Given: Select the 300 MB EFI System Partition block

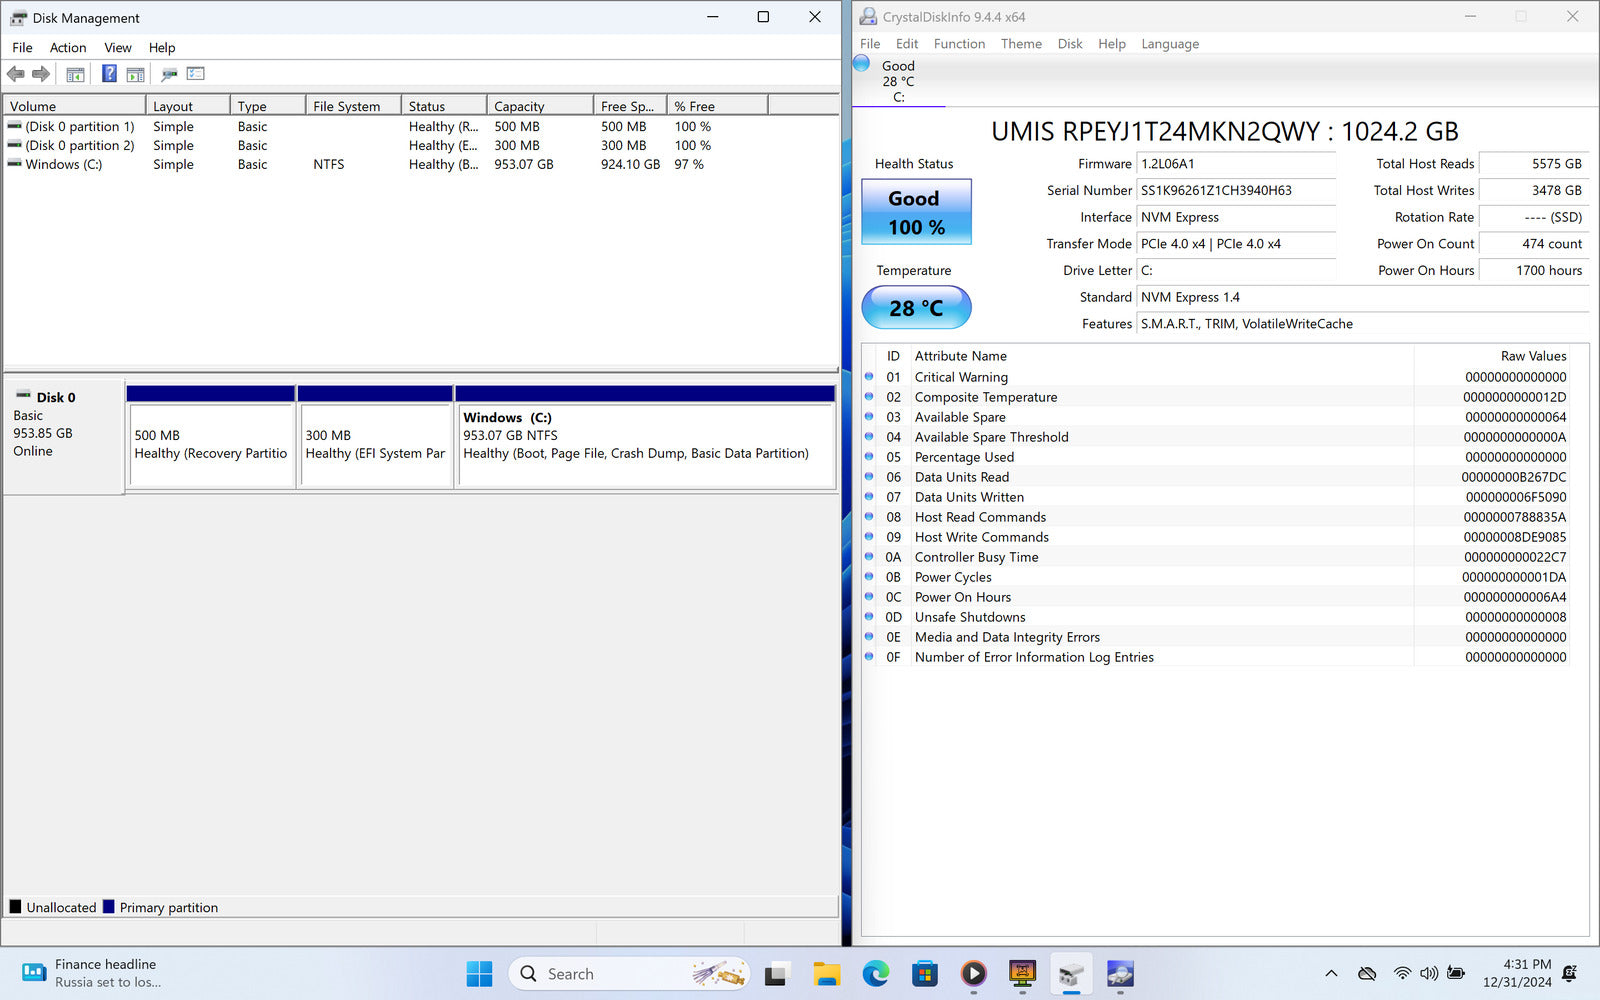Looking at the screenshot, I should [375, 437].
